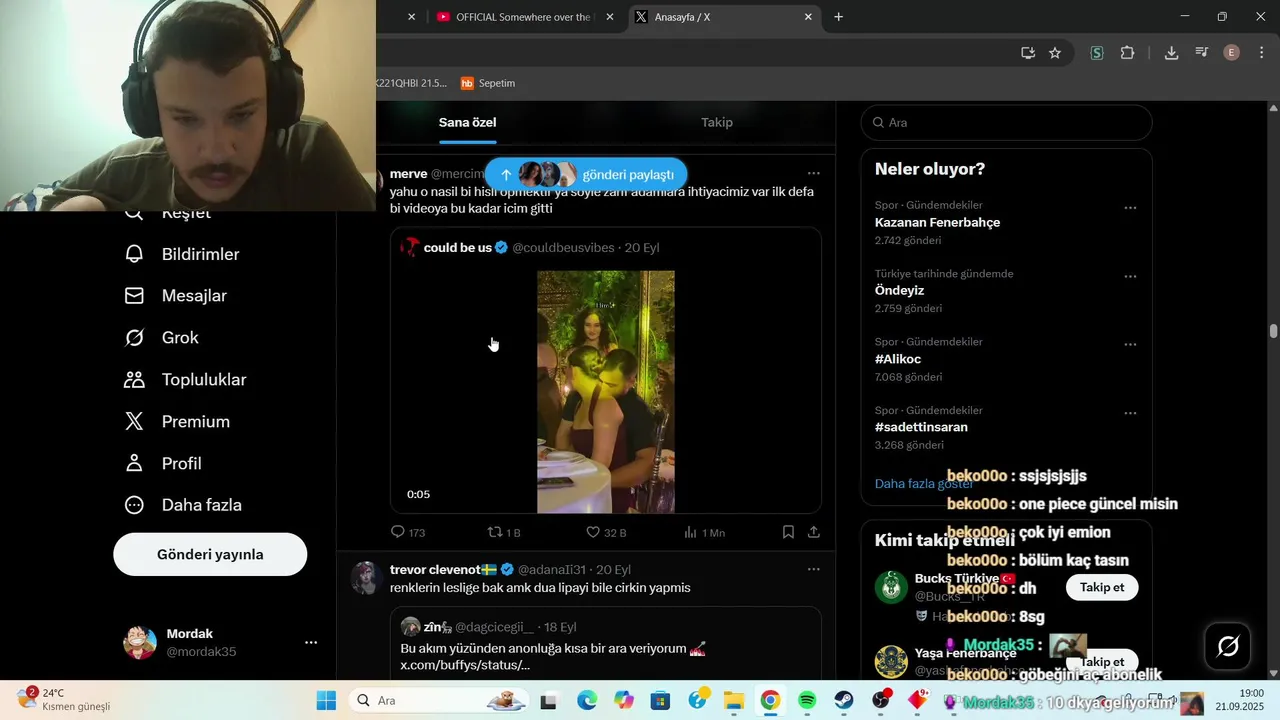Follow Bucks Türkiye with Takip et
Screen dimensions: 1280x720
click(1102, 587)
